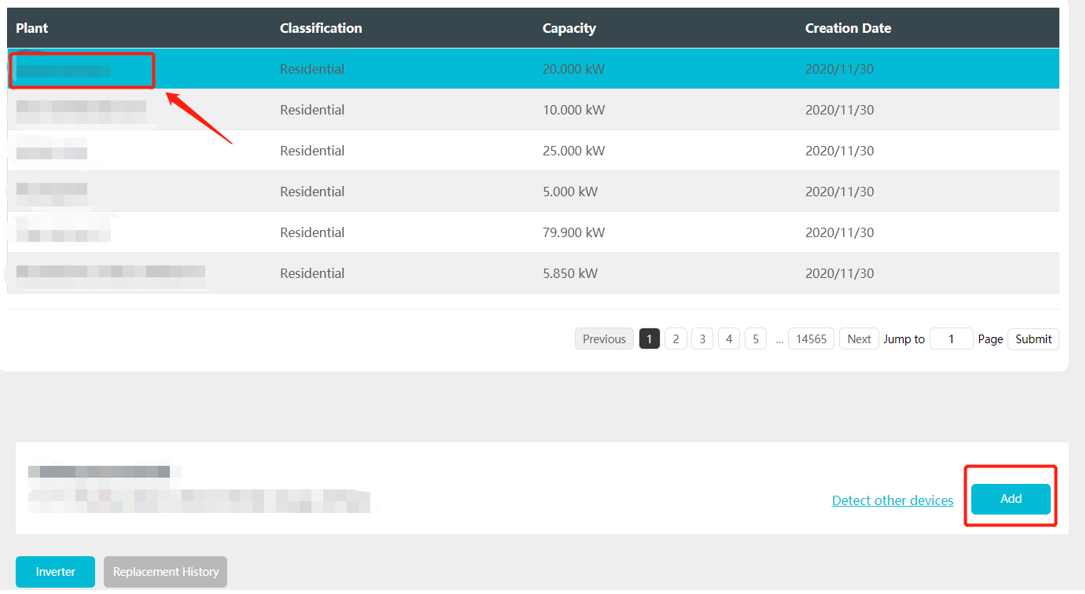Open the Detect other devices link
This screenshot has height=594, width=1085.
click(892, 500)
